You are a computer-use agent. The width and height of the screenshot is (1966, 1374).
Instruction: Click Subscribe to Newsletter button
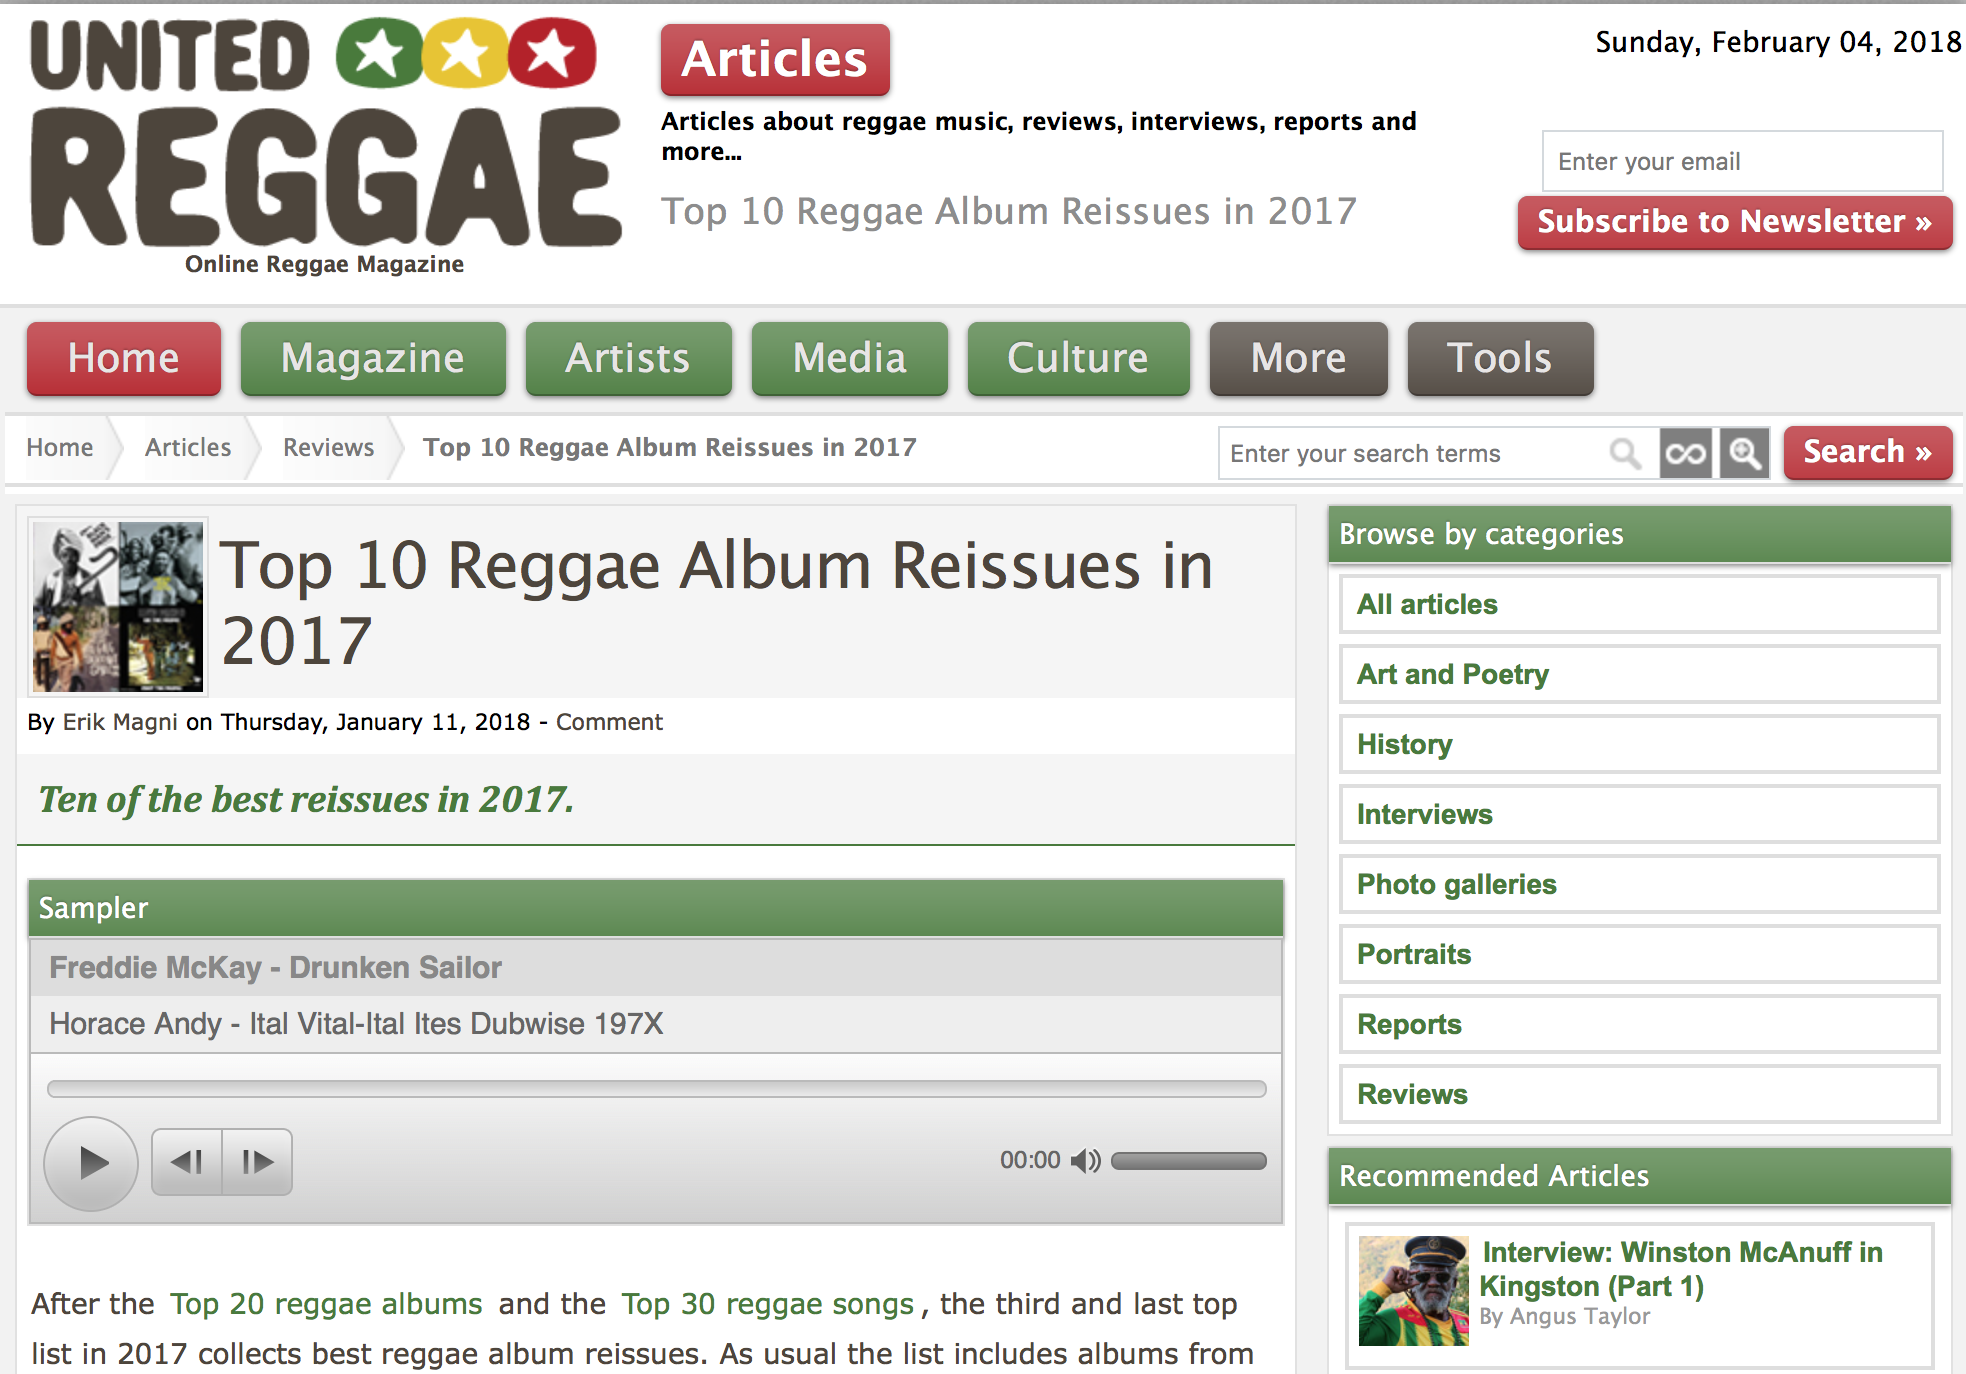coord(1735,222)
